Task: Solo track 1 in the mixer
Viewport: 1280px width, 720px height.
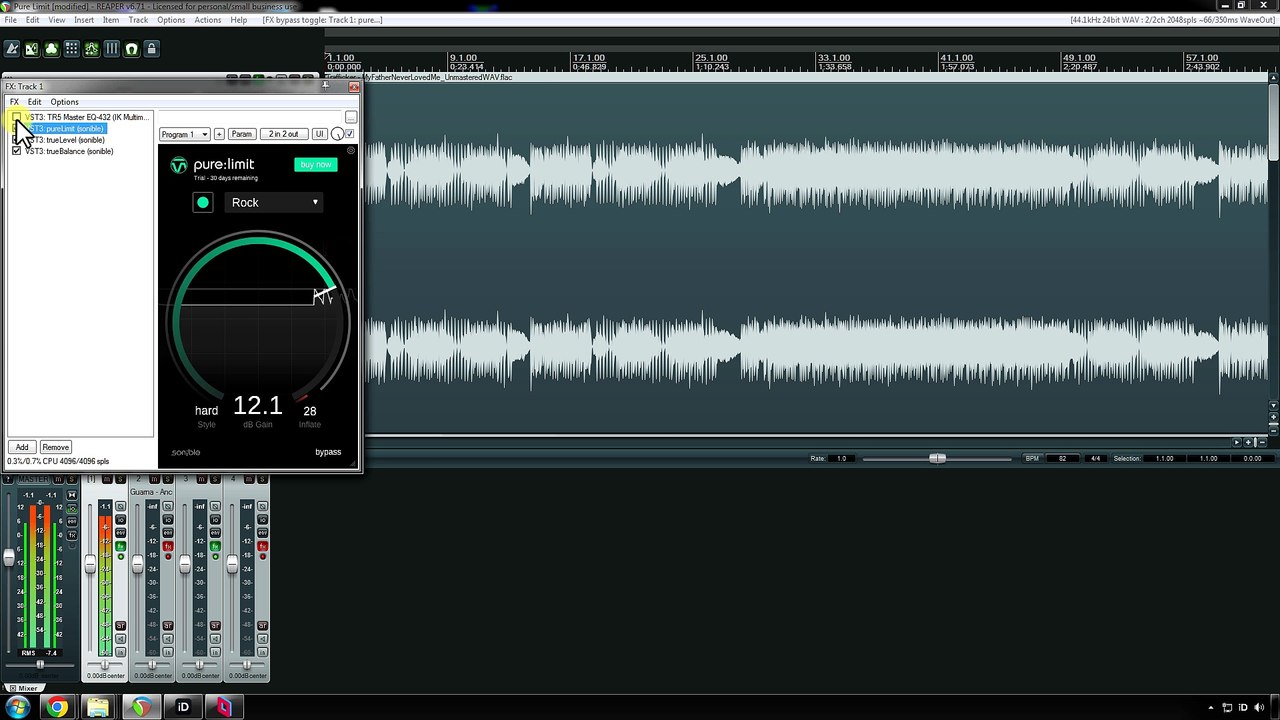Action: (119, 480)
